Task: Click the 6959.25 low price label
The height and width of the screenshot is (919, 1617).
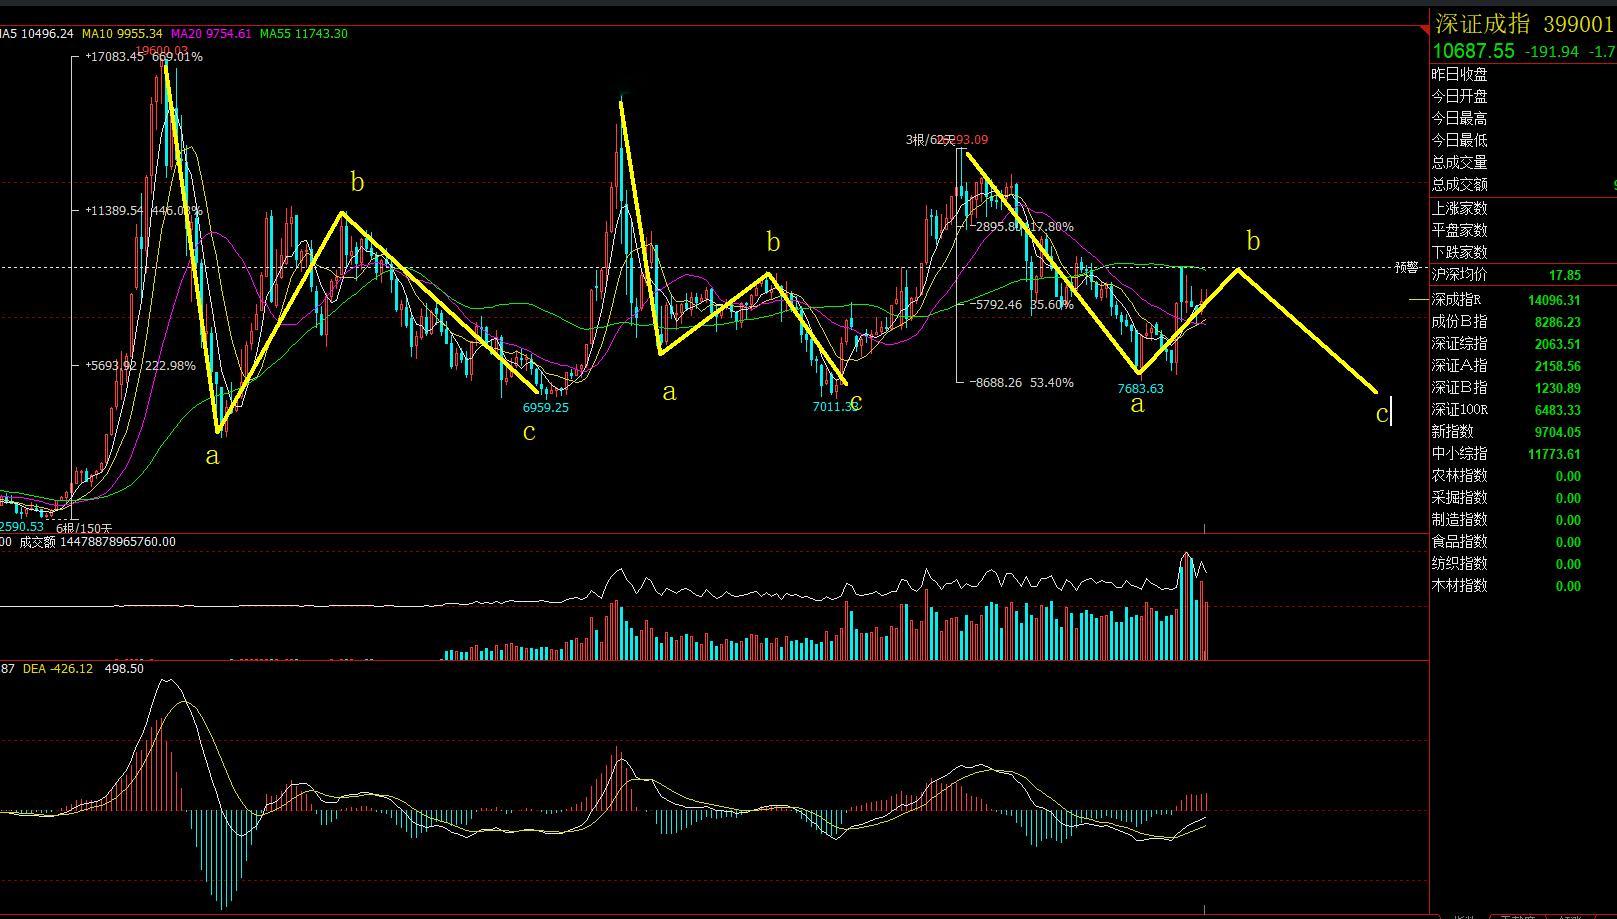Action: 546,408
